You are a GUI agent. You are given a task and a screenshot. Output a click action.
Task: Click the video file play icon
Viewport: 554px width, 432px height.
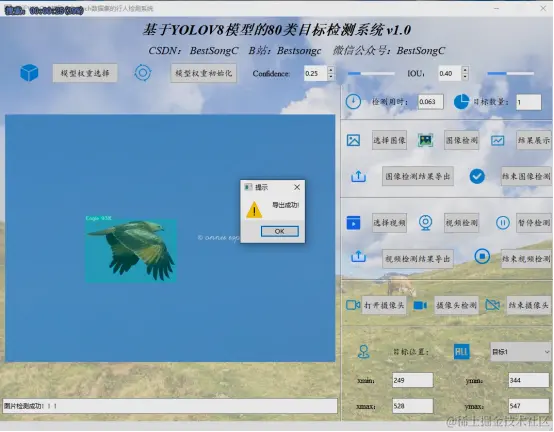[353, 223]
